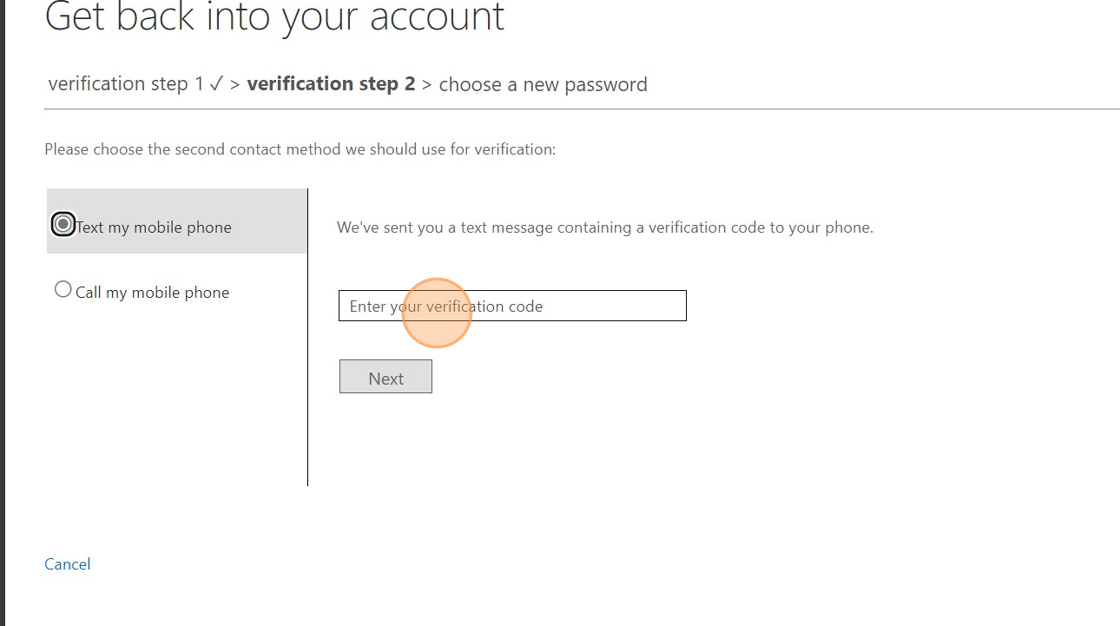Viewport: 1120px width, 626px height.
Task: Click the "Call my mobile phone" label text
Action: [x=153, y=292]
